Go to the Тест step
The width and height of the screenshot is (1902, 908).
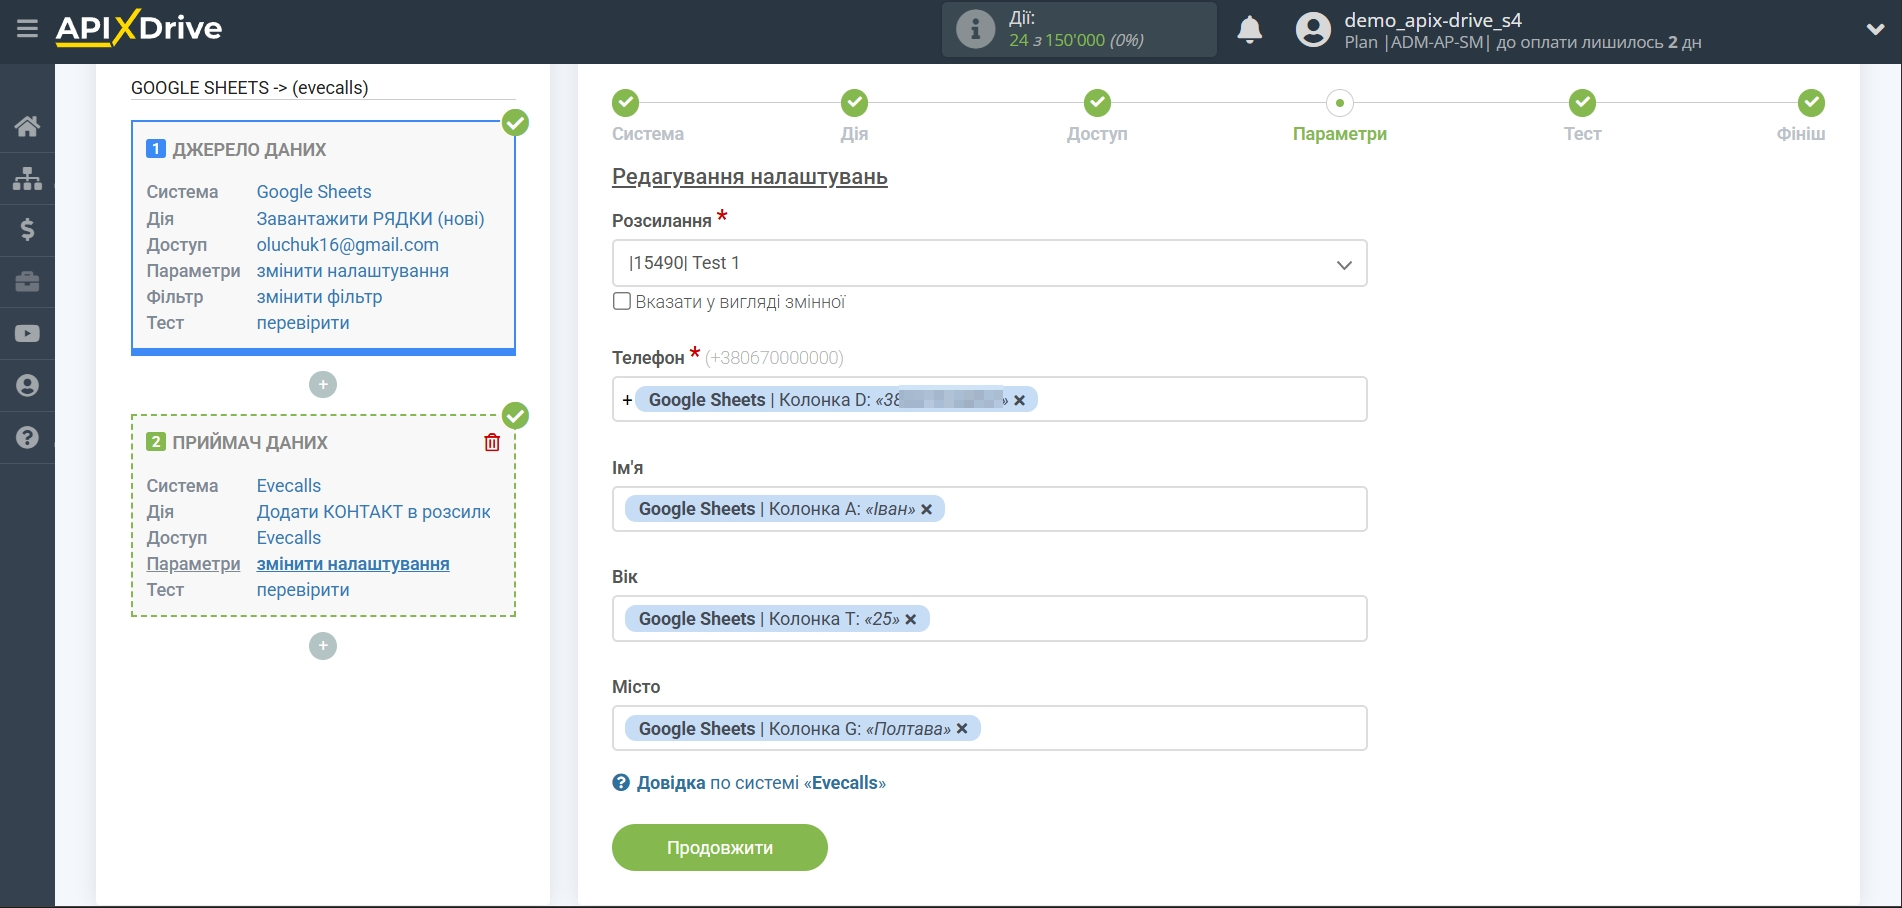[x=1582, y=103]
